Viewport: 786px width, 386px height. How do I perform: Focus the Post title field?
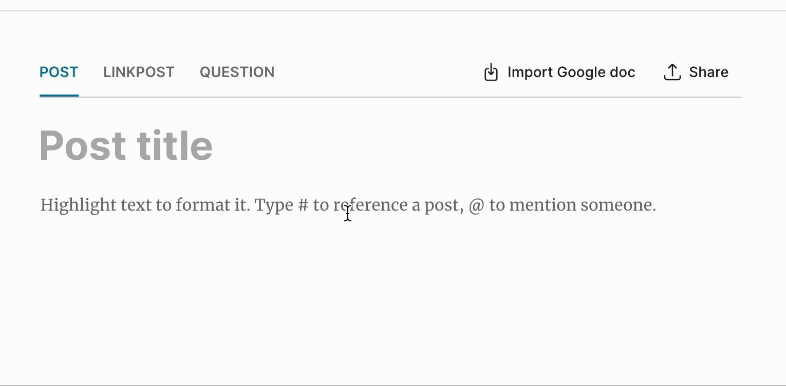(390, 145)
